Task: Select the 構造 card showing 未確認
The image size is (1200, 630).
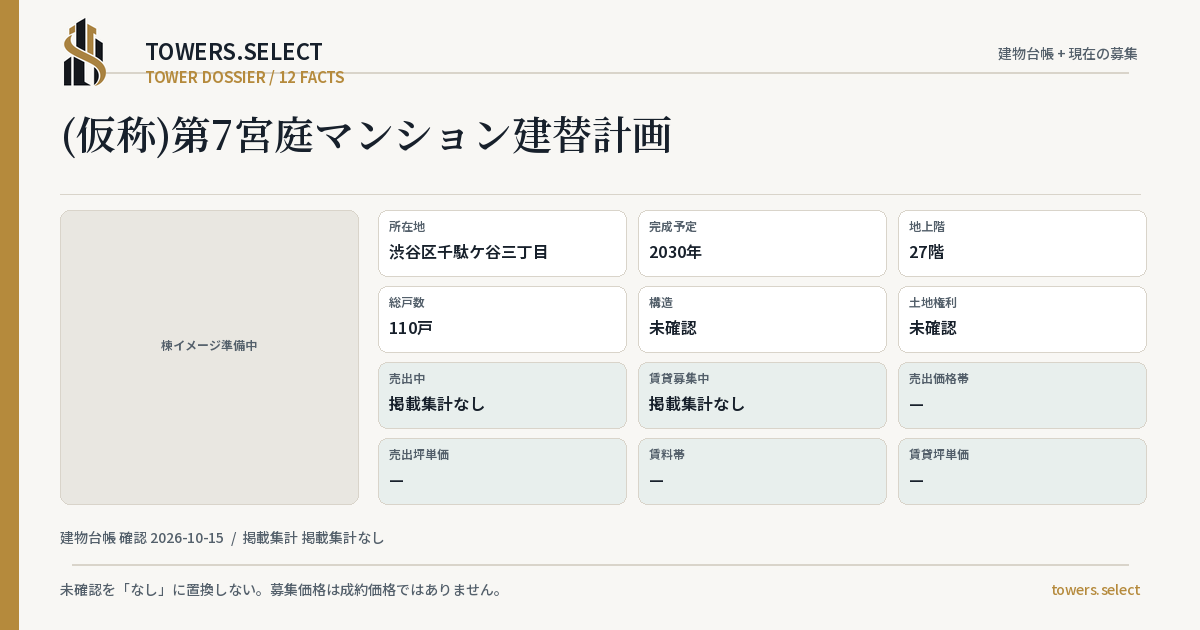Action: [x=762, y=319]
